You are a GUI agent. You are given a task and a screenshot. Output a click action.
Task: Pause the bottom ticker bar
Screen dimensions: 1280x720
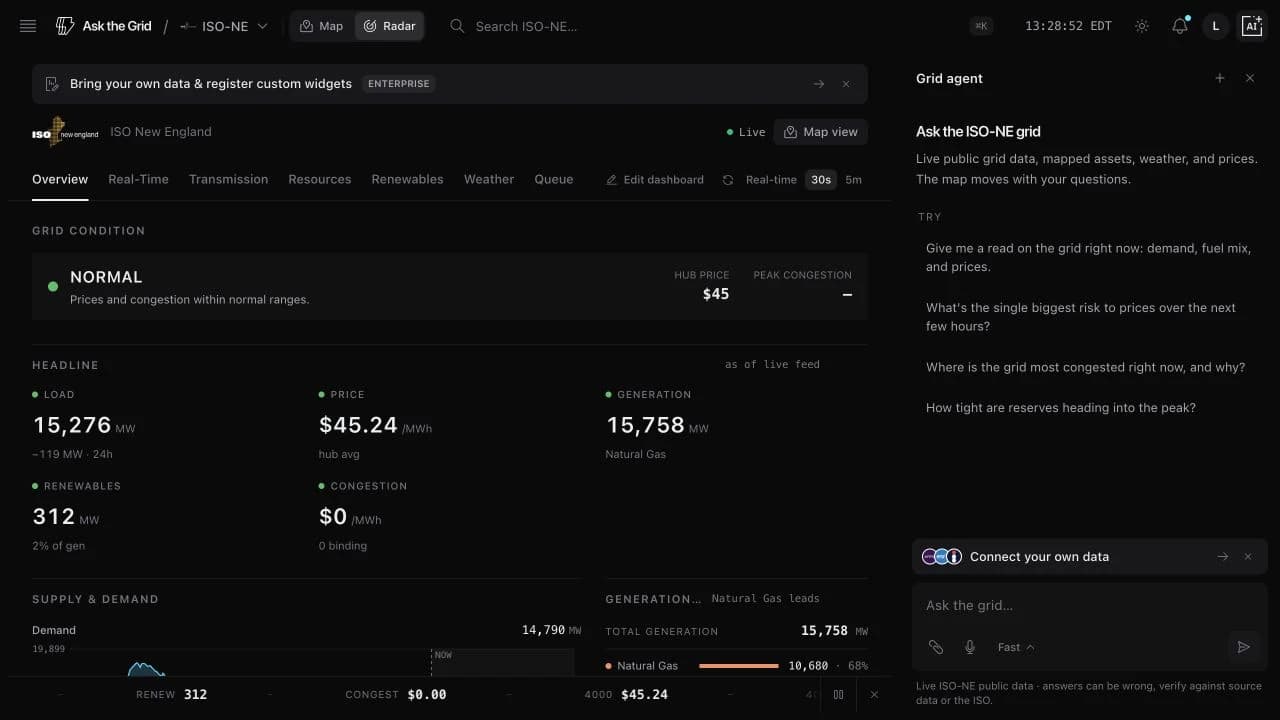coord(839,694)
